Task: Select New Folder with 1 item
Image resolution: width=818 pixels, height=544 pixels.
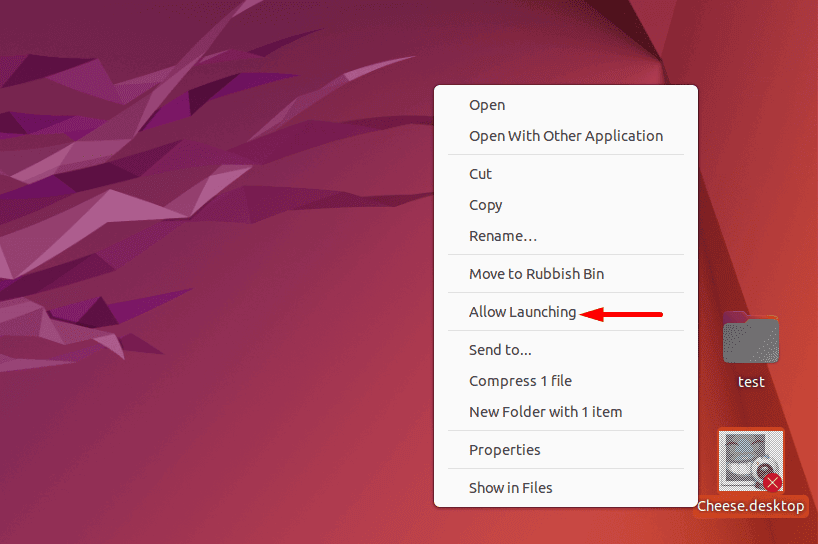Action: (545, 412)
